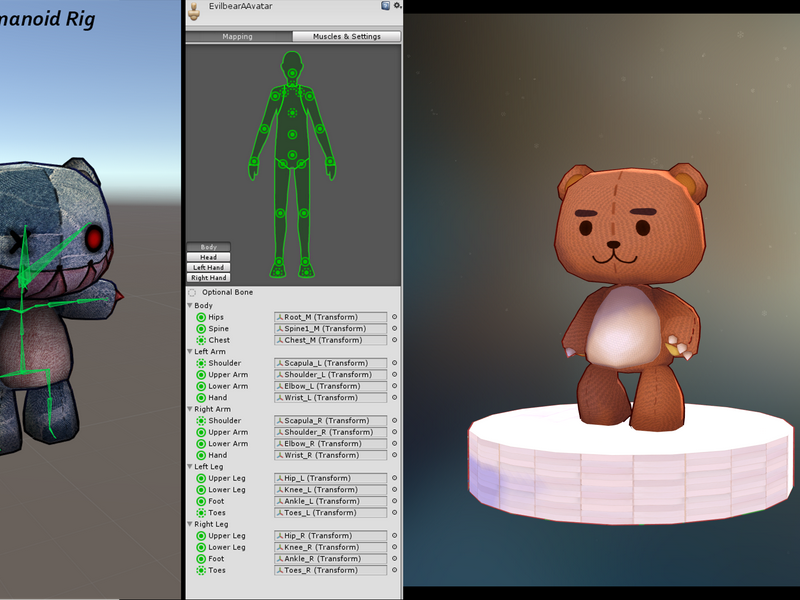
Task: Collapse the Right Arm section
Action: [190, 409]
